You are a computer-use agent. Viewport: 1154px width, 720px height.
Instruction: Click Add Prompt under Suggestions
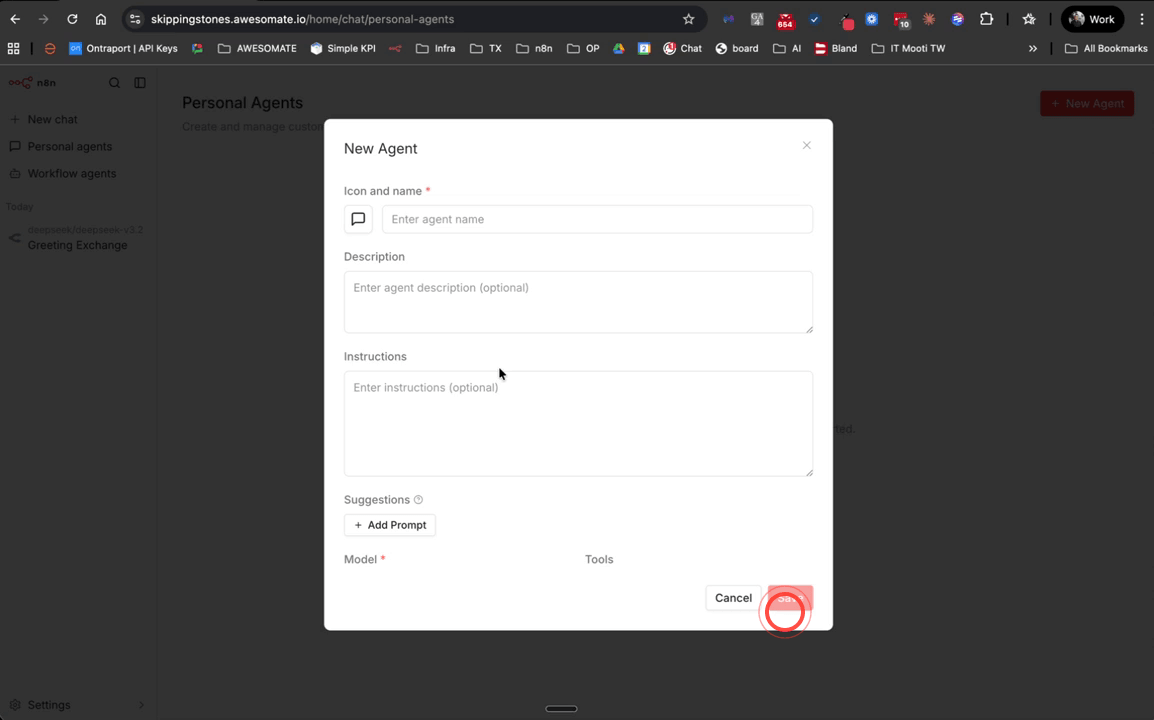(x=389, y=524)
